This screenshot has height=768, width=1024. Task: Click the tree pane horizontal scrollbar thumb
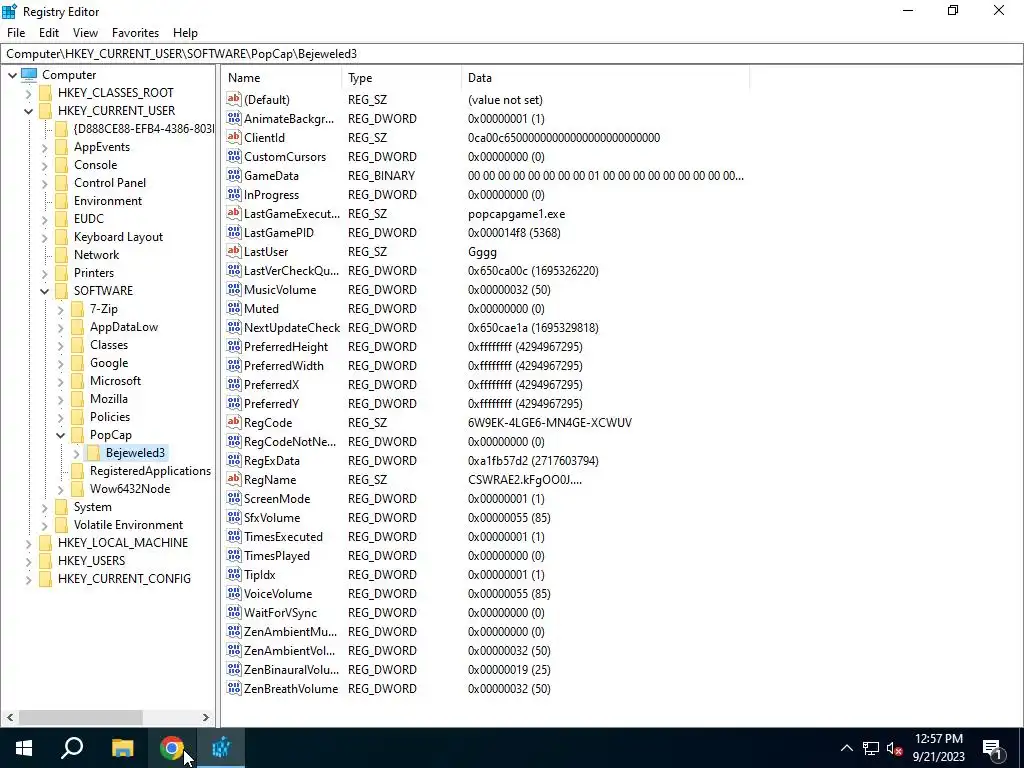point(81,717)
